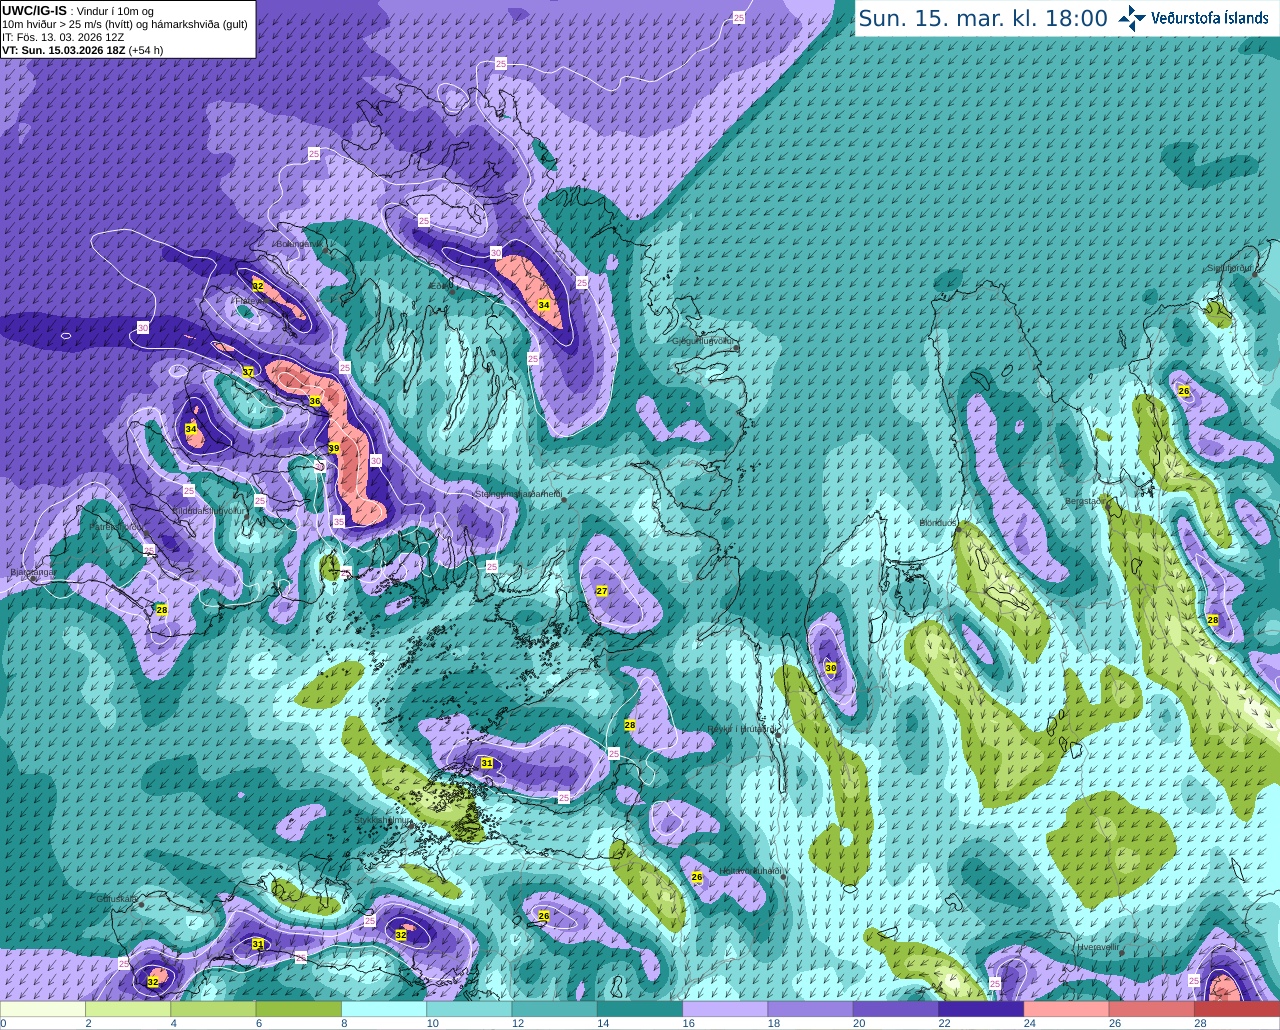Screen dimensions: 1280x1030
Task: Click the olive green 6–8 m/s legend swatch
Action: pyautogui.click(x=299, y=1008)
